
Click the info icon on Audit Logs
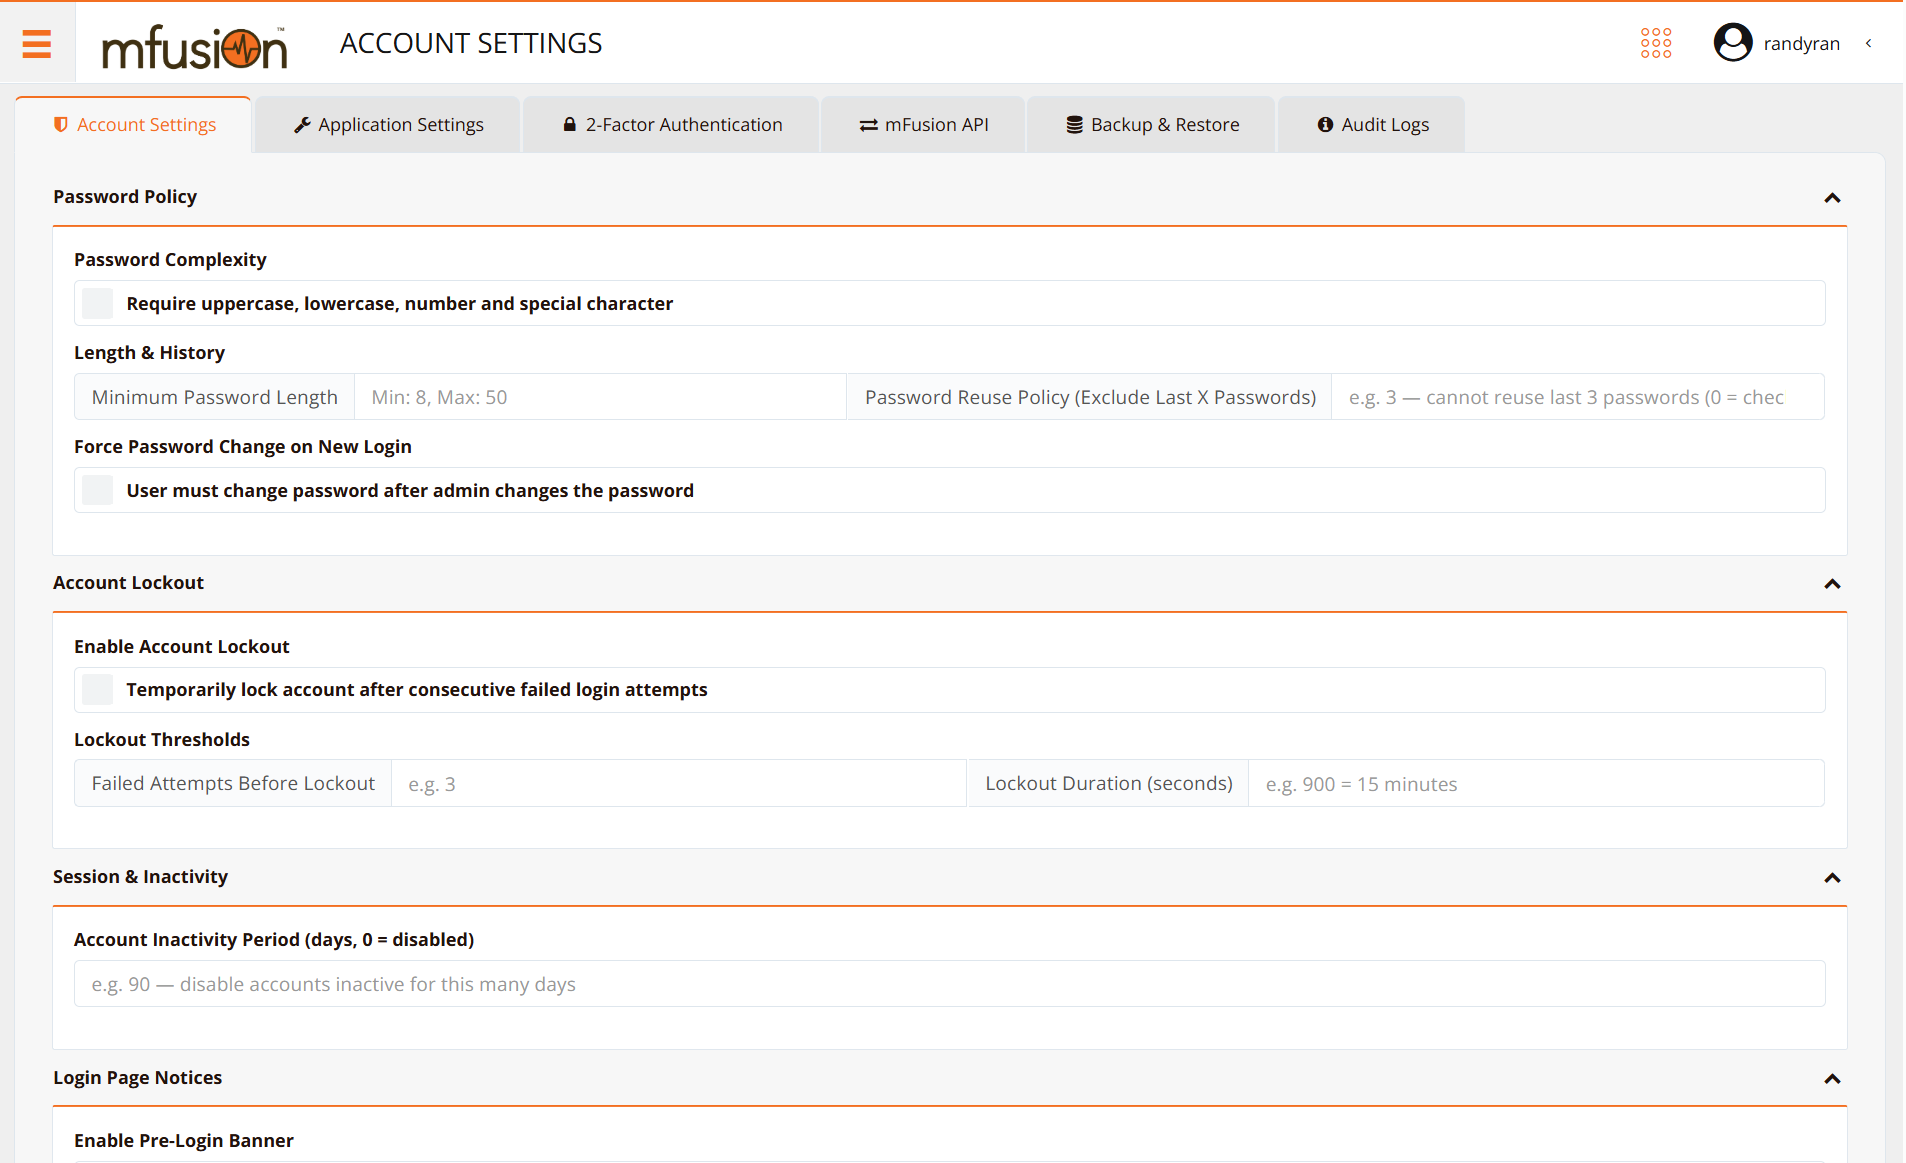point(1325,125)
